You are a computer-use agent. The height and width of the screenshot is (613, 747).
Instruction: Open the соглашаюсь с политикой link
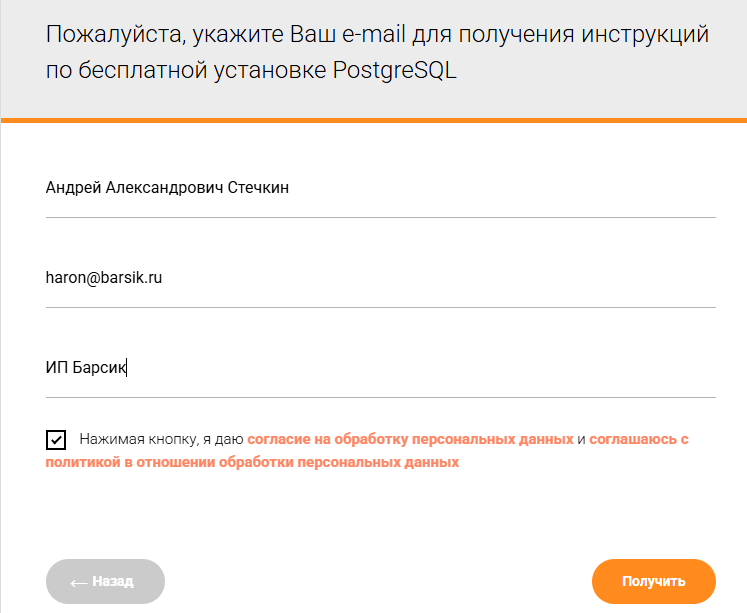tap(639, 439)
